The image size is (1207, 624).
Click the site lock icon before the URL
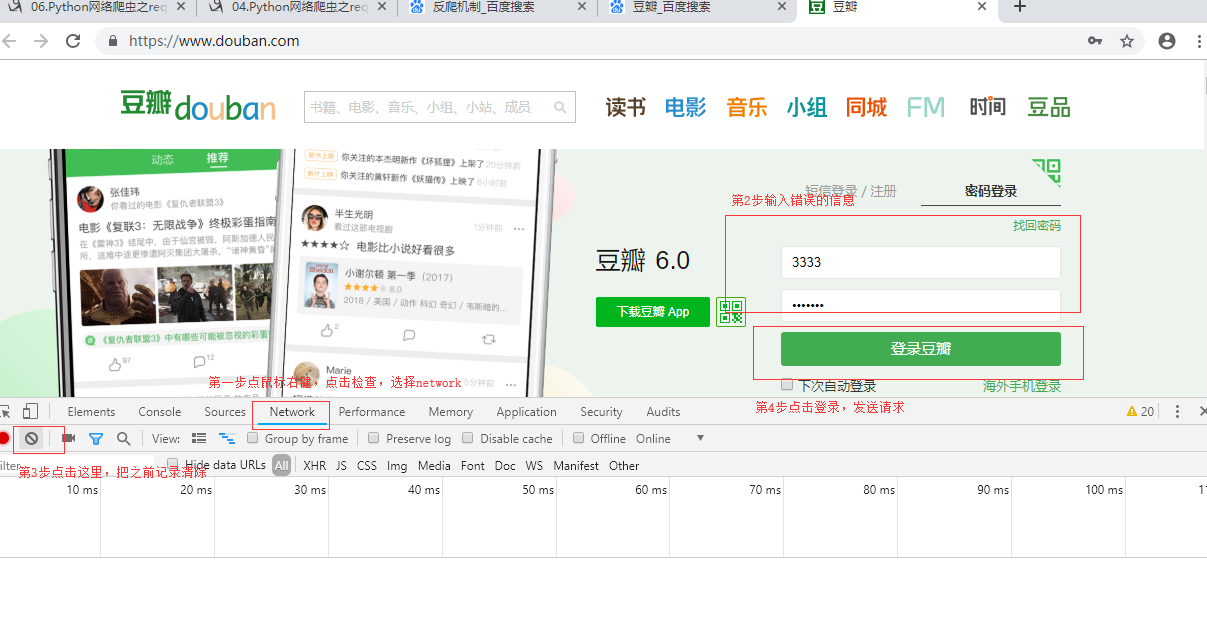(112, 41)
